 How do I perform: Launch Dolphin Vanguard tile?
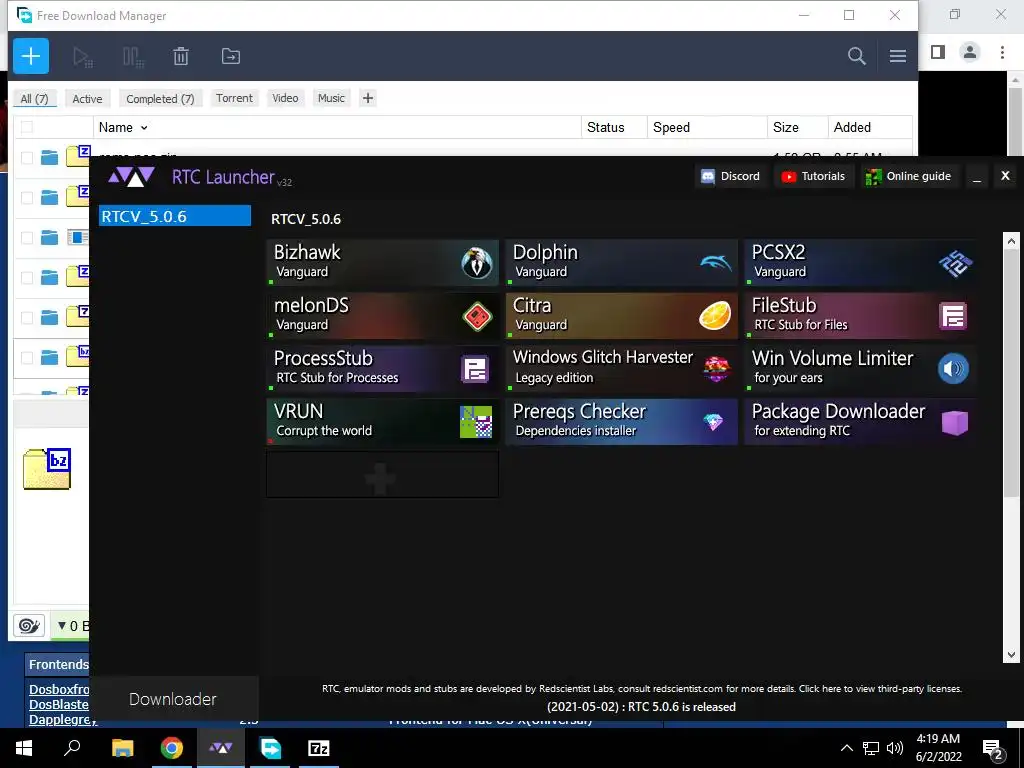(x=621, y=263)
